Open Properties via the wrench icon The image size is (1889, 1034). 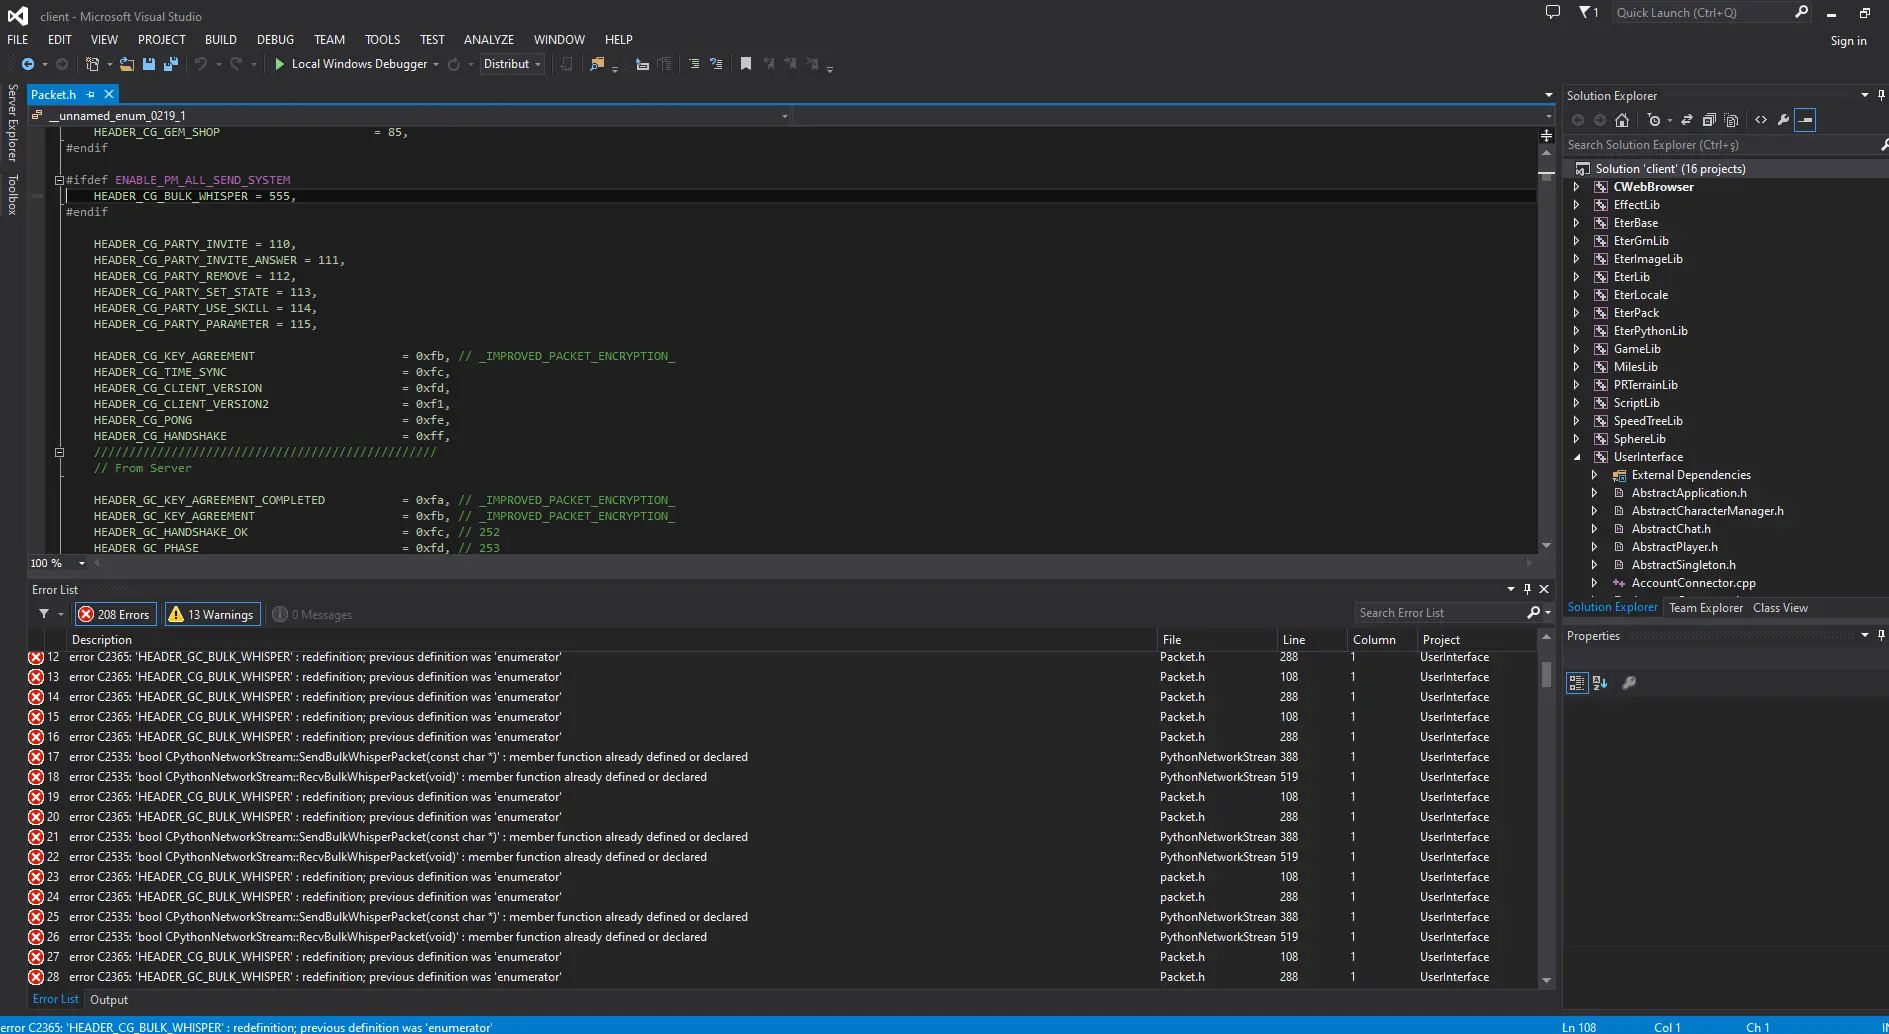1783,120
